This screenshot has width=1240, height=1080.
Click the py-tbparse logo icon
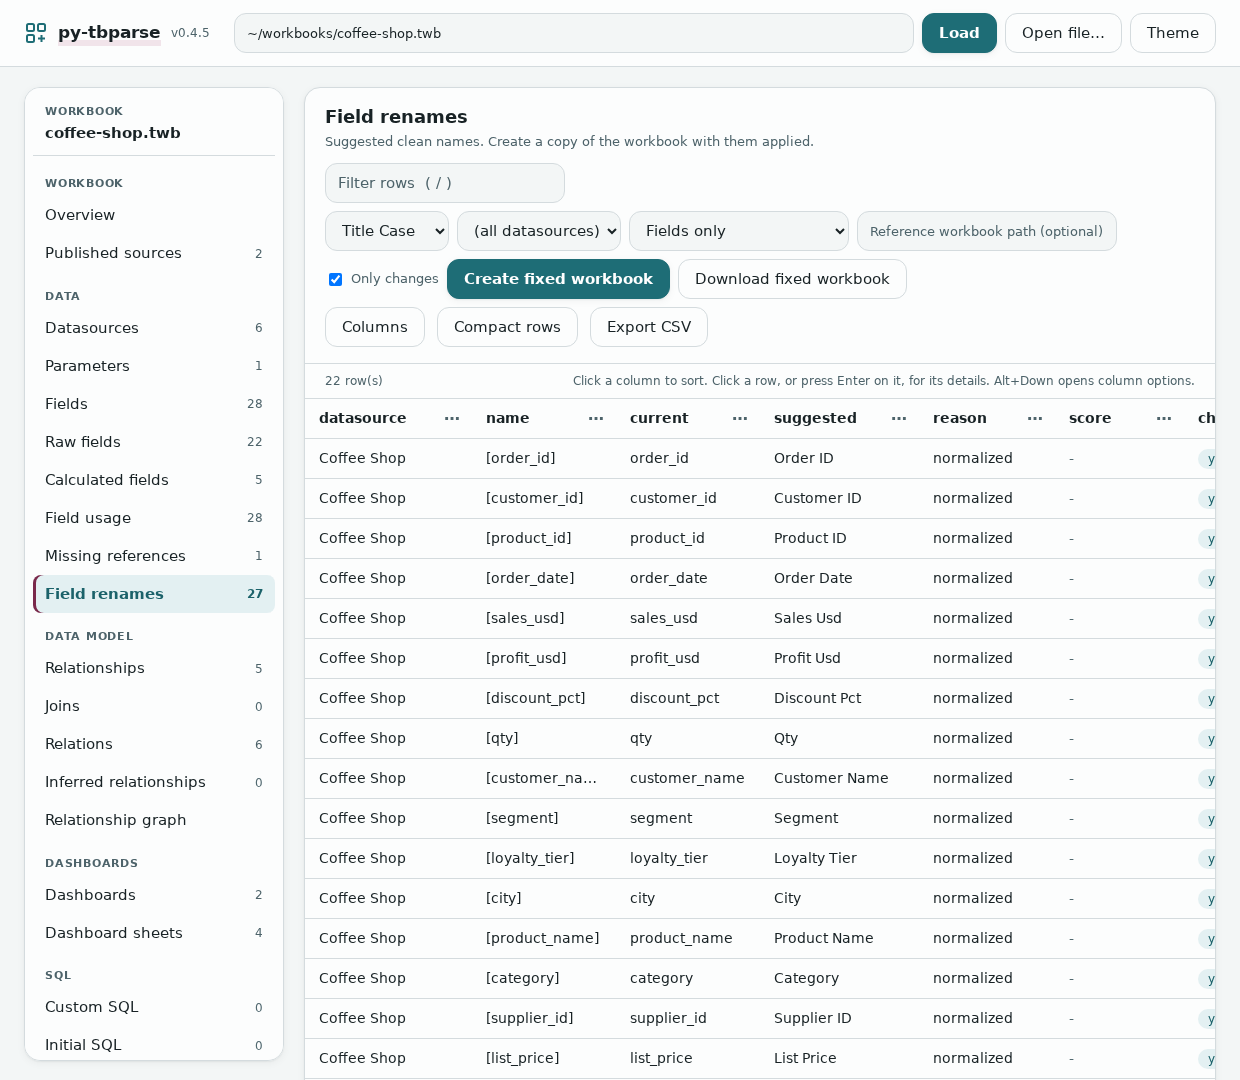(x=36, y=33)
